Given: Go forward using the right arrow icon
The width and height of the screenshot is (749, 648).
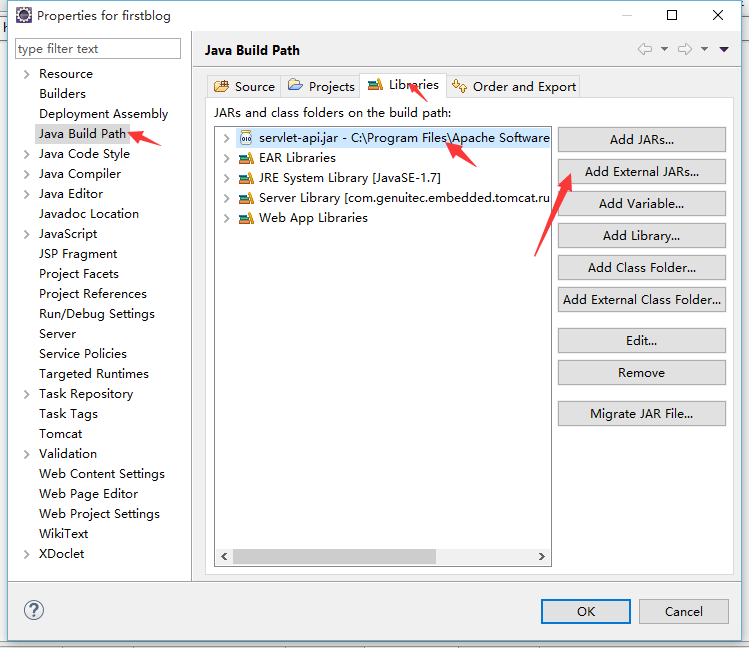Looking at the screenshot, I should point(685,49).
